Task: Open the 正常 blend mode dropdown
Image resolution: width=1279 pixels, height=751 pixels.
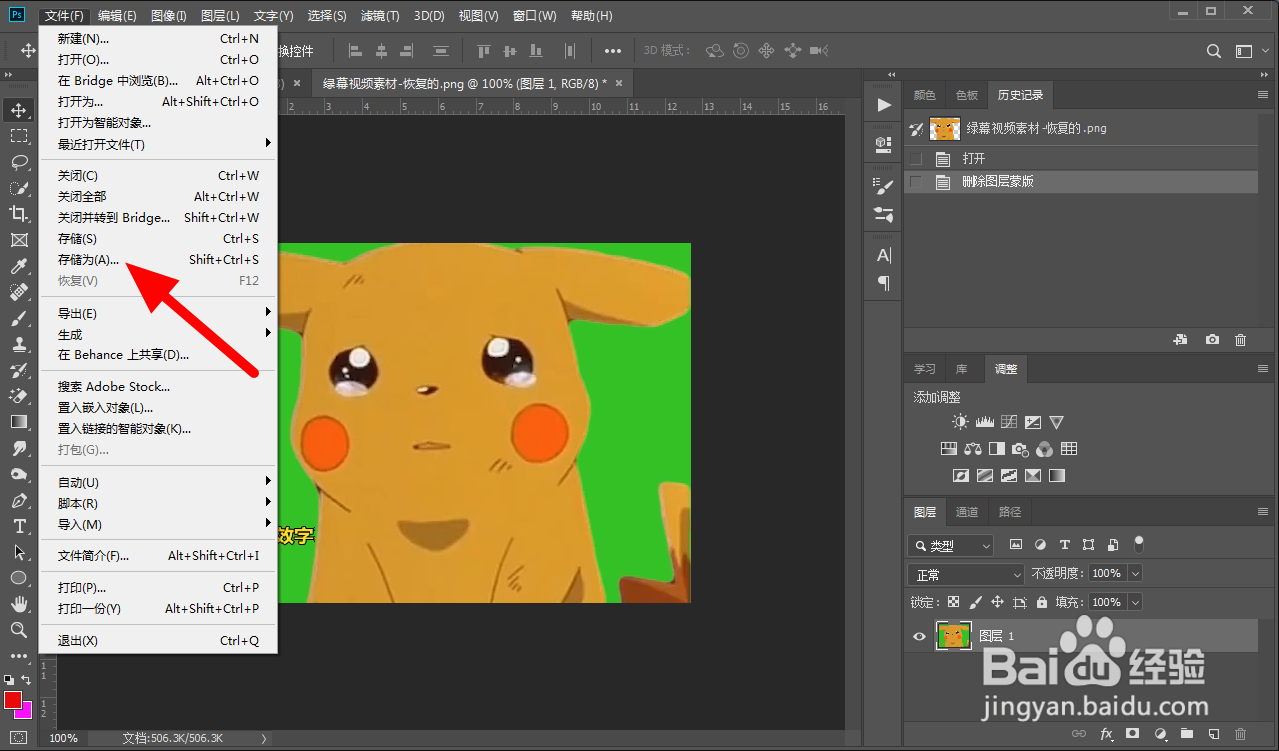Action: [x=966, y=575]
